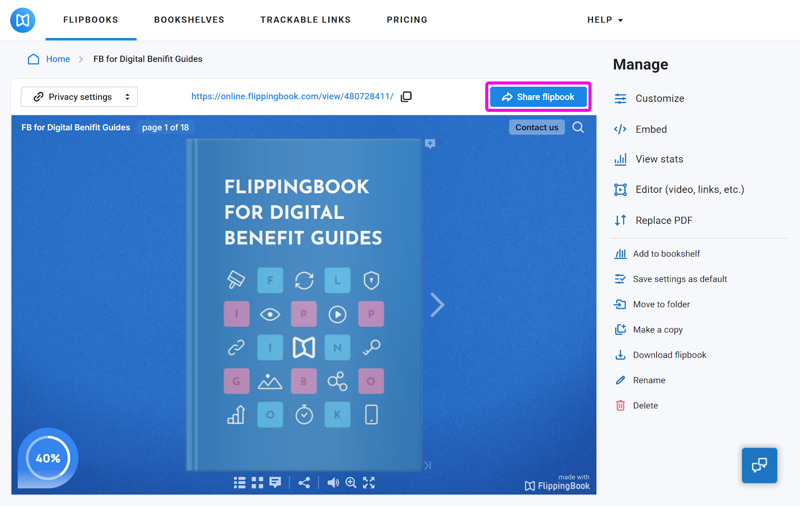This screenshot has width=800, height=506.
Task: Copy the flipbook link with copy icon
Action: coord(406,96)
